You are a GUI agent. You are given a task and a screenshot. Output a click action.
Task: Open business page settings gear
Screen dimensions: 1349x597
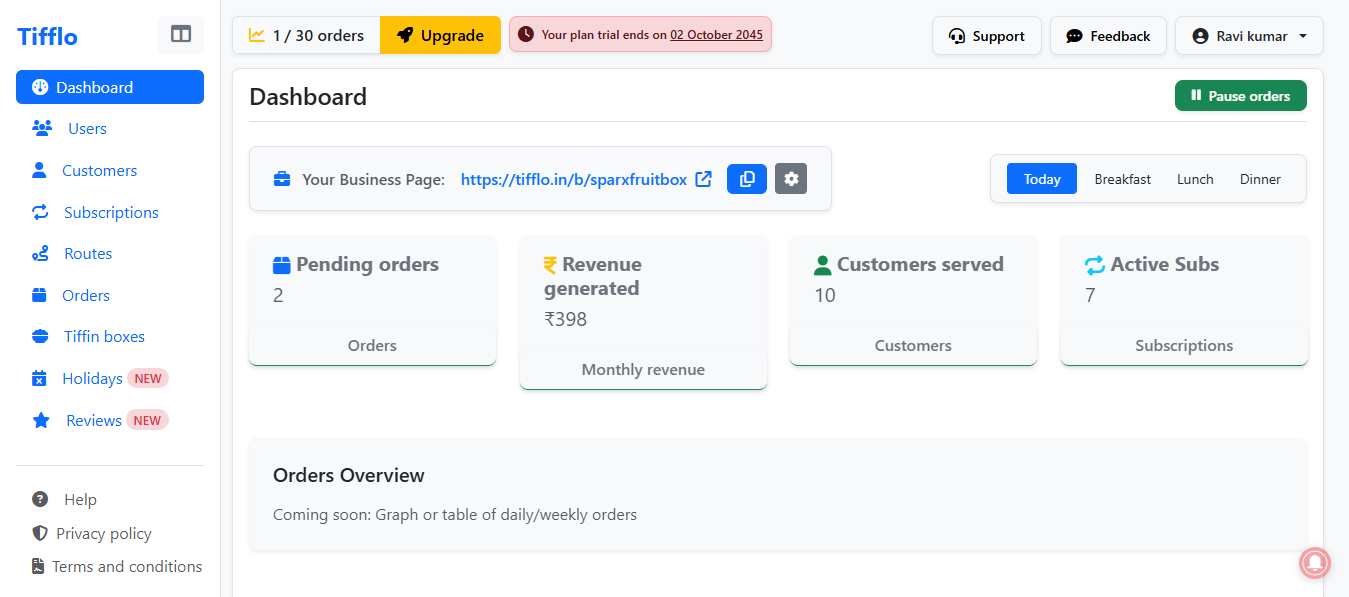[x=791, y=179]
